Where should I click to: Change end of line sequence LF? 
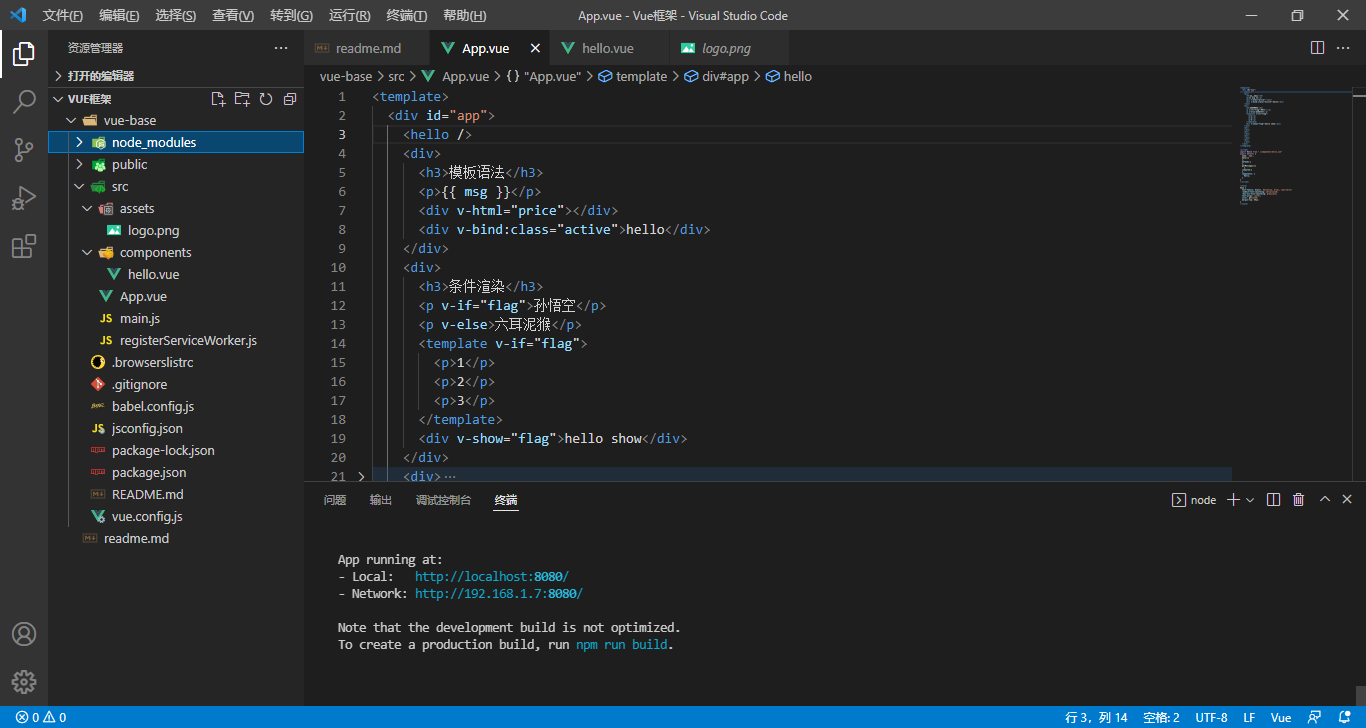1249,717
